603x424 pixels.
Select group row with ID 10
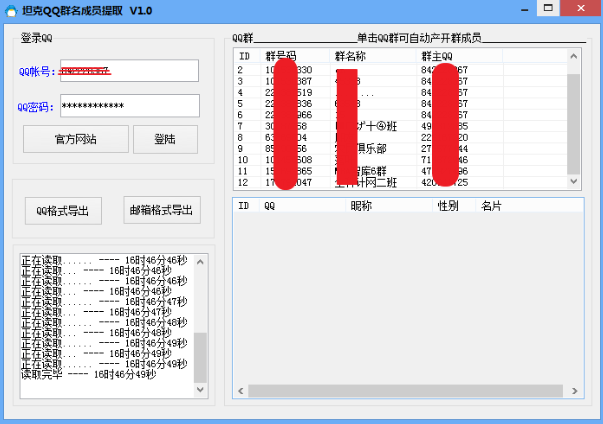pos(400,160)
